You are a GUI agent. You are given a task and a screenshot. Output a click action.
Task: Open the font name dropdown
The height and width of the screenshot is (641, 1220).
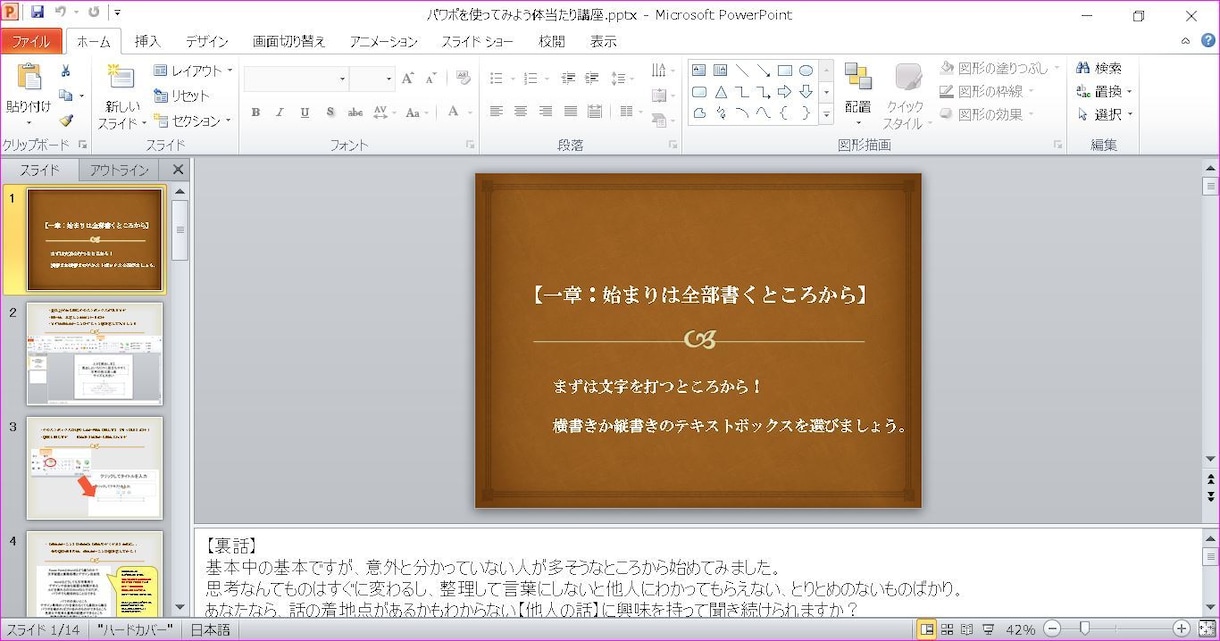[x=342, y=79]
